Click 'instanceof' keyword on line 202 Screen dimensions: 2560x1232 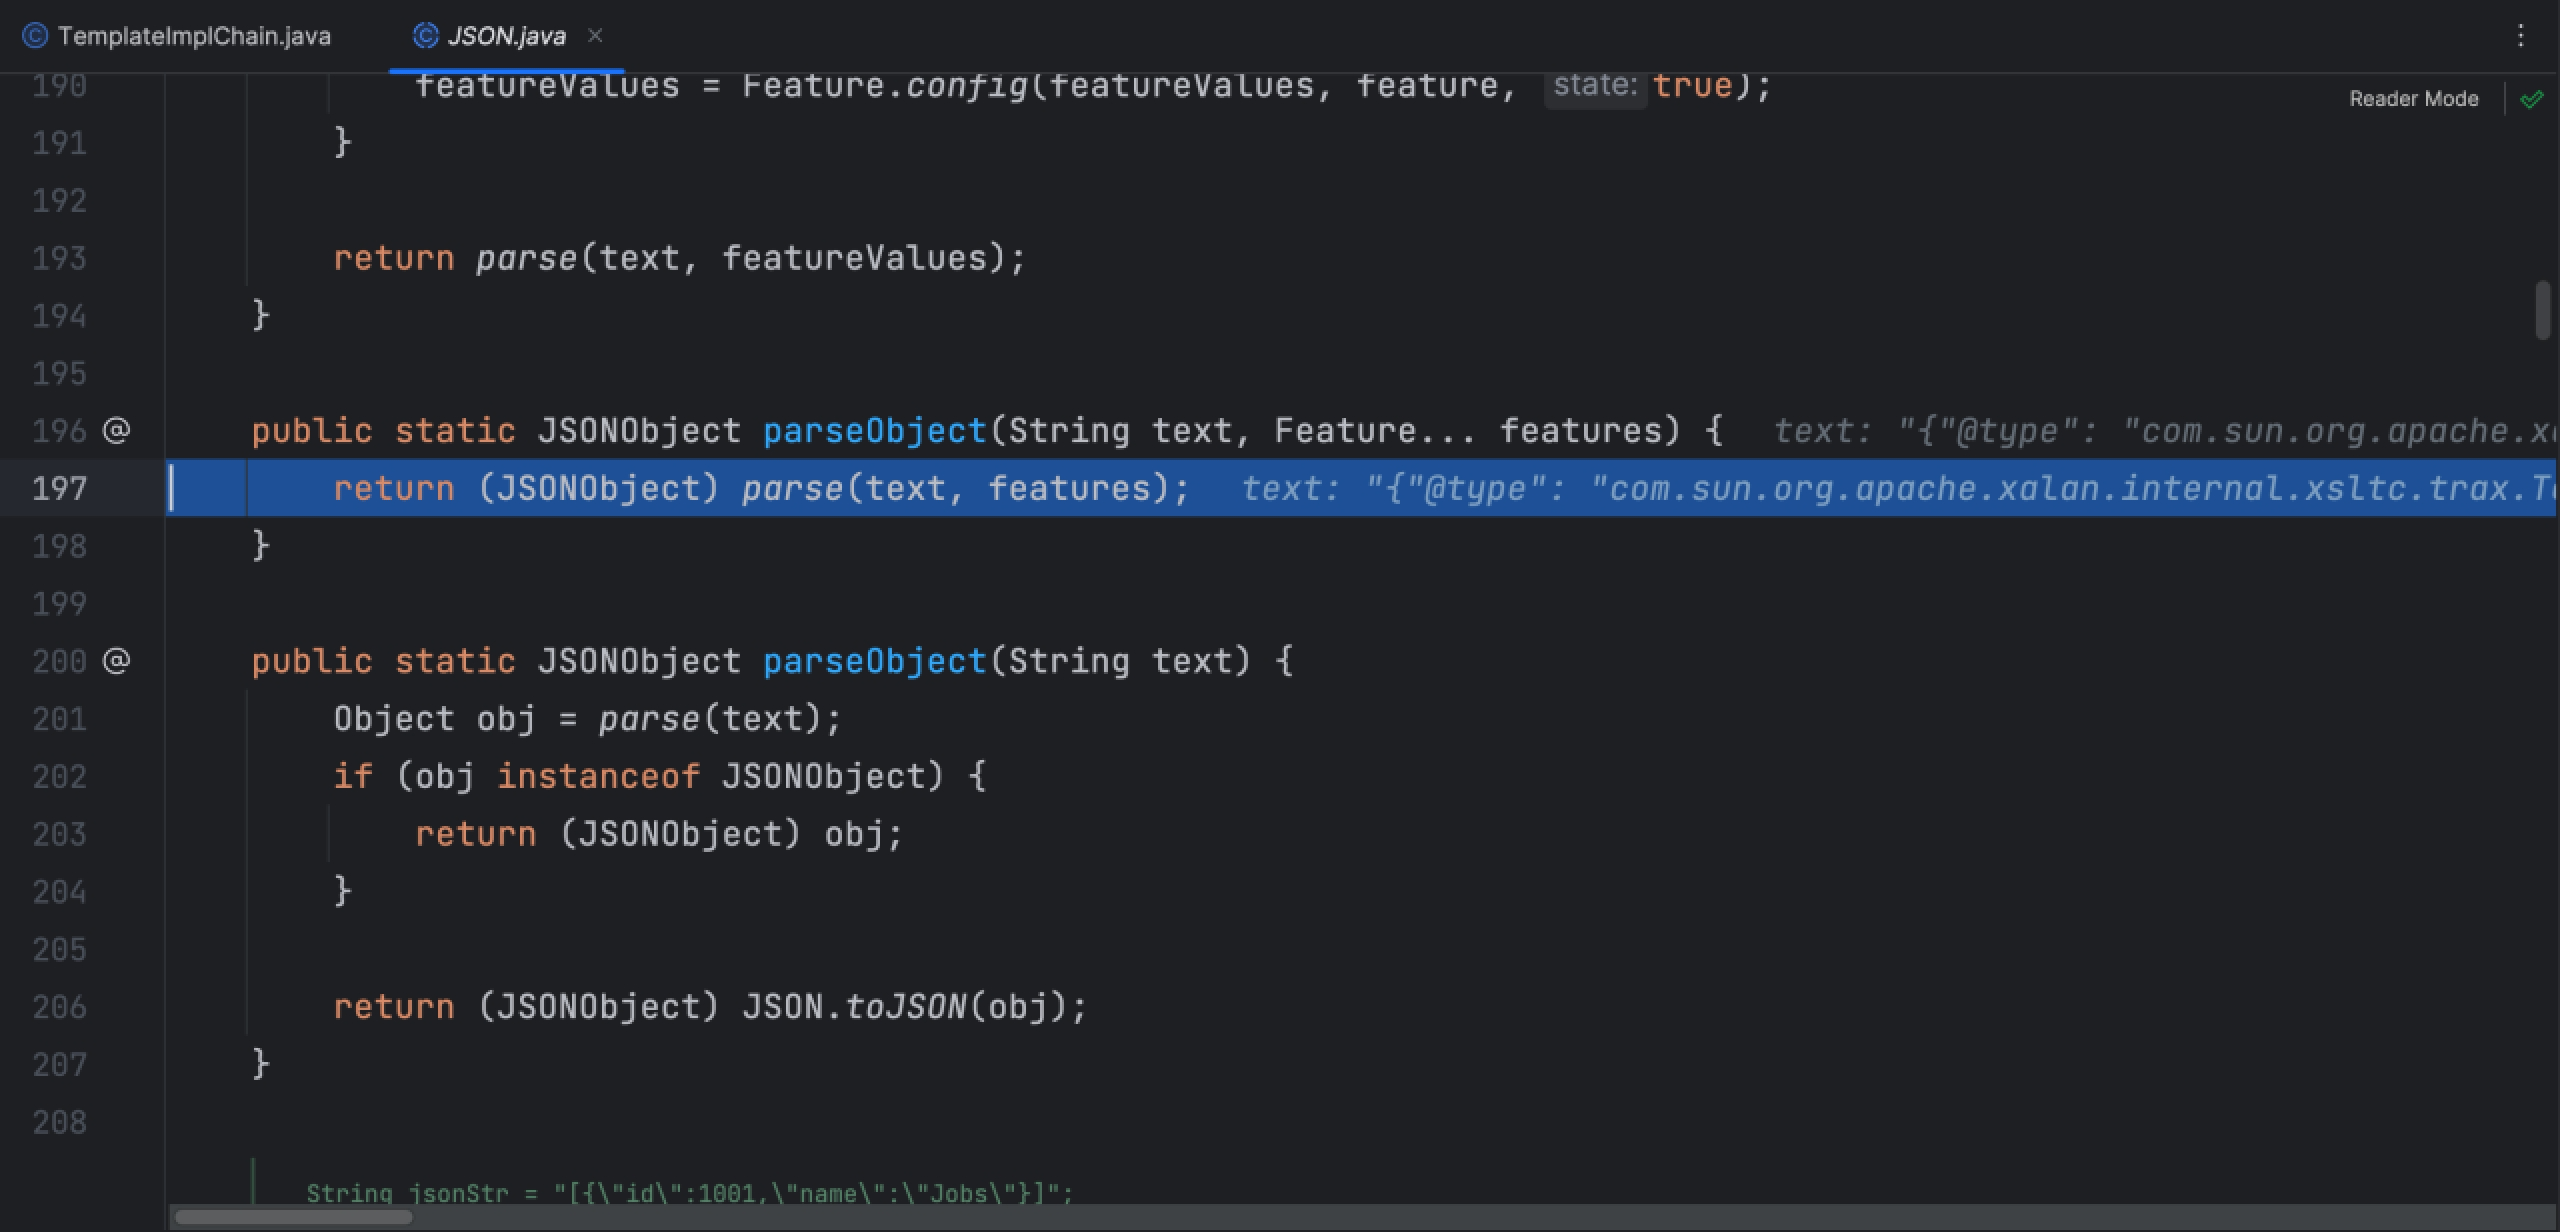[598, 777]
